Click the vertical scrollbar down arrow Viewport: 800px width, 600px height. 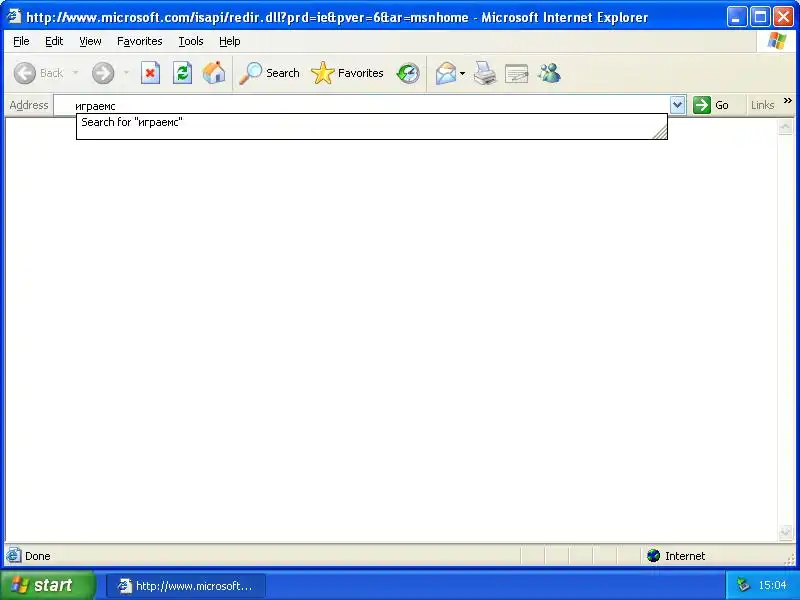point(785,532)
